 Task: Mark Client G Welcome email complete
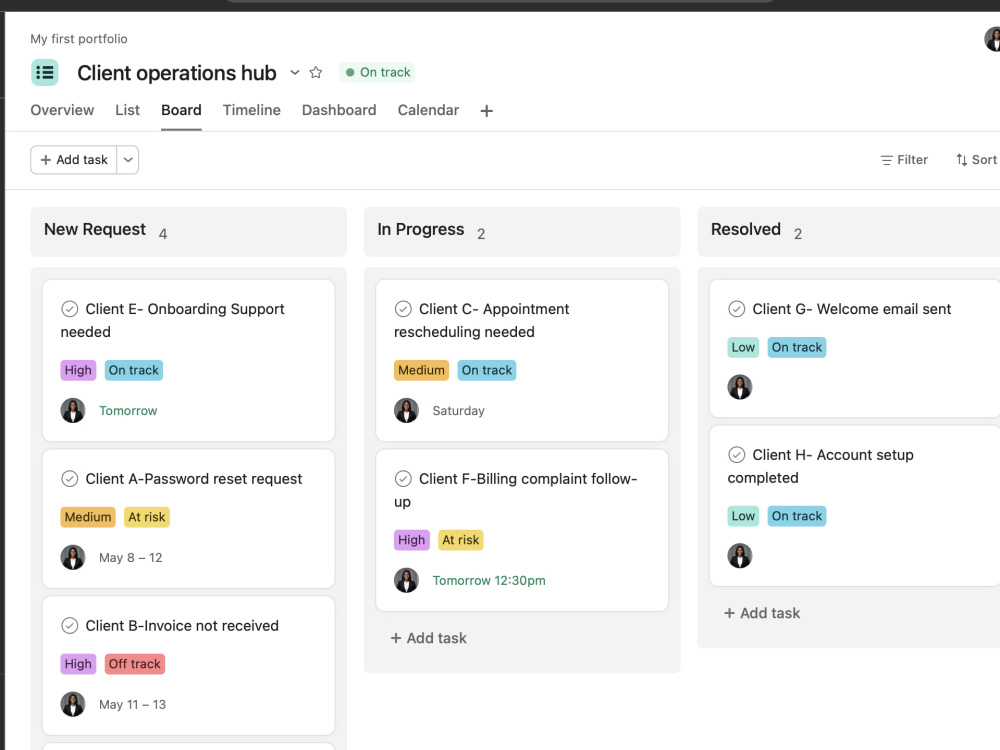coord(737,309)
